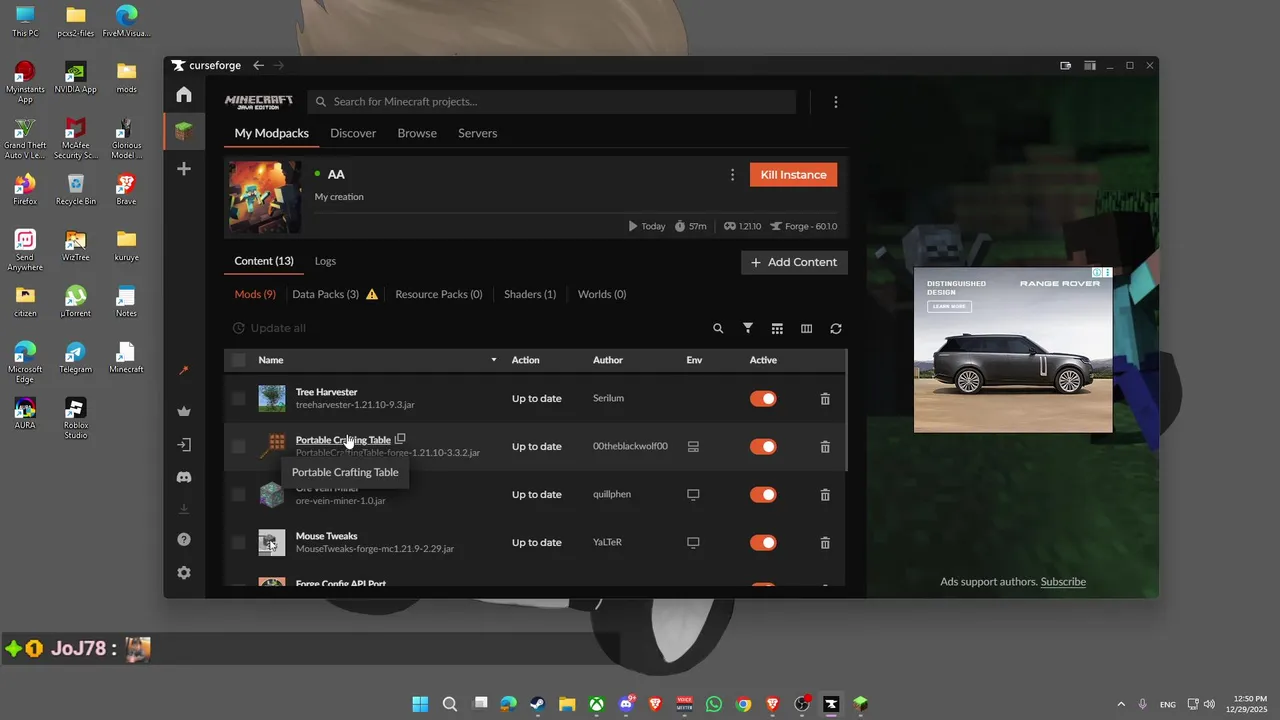Switch to Discover tab
Image resolution: width=1280 pixels, height=720 pixels.
353,133
